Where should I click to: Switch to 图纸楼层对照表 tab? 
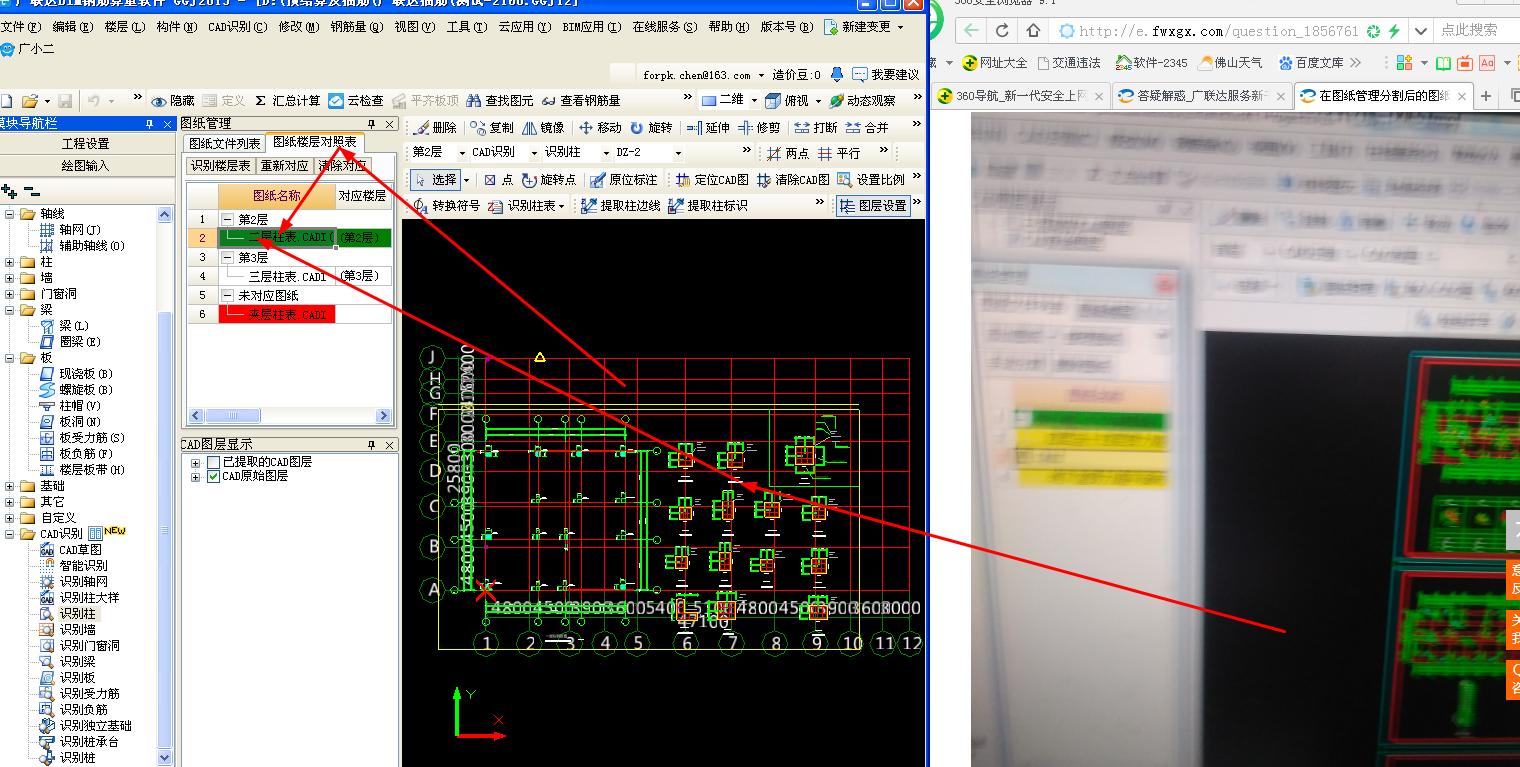coord(315,143)
